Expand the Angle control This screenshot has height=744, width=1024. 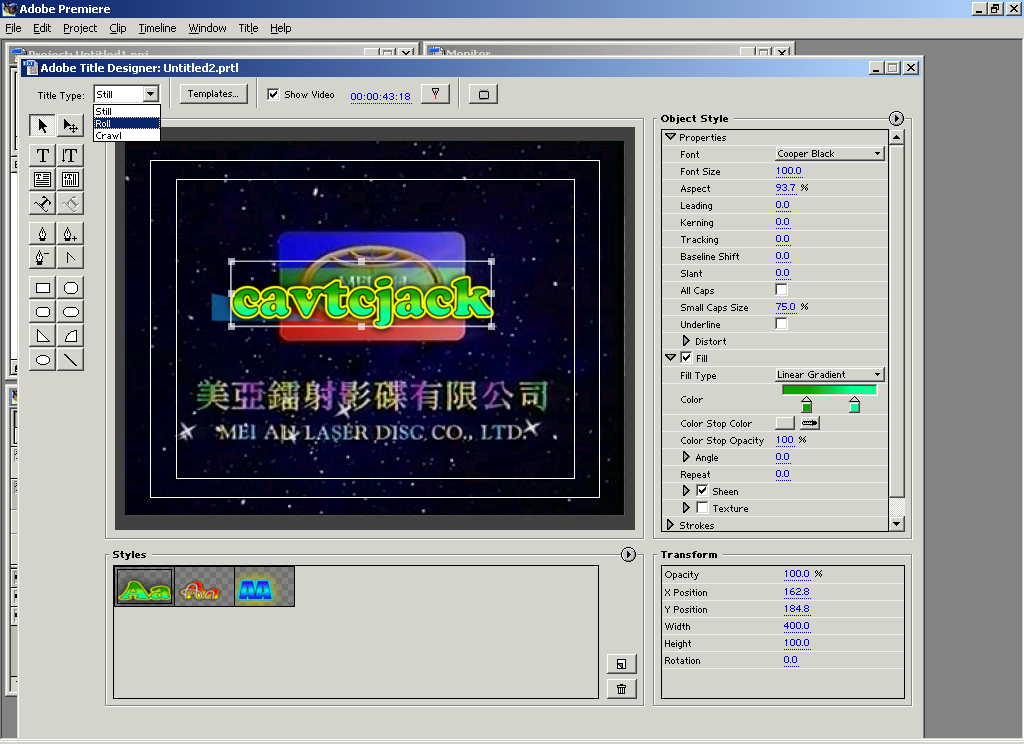(x=686, y=457)
